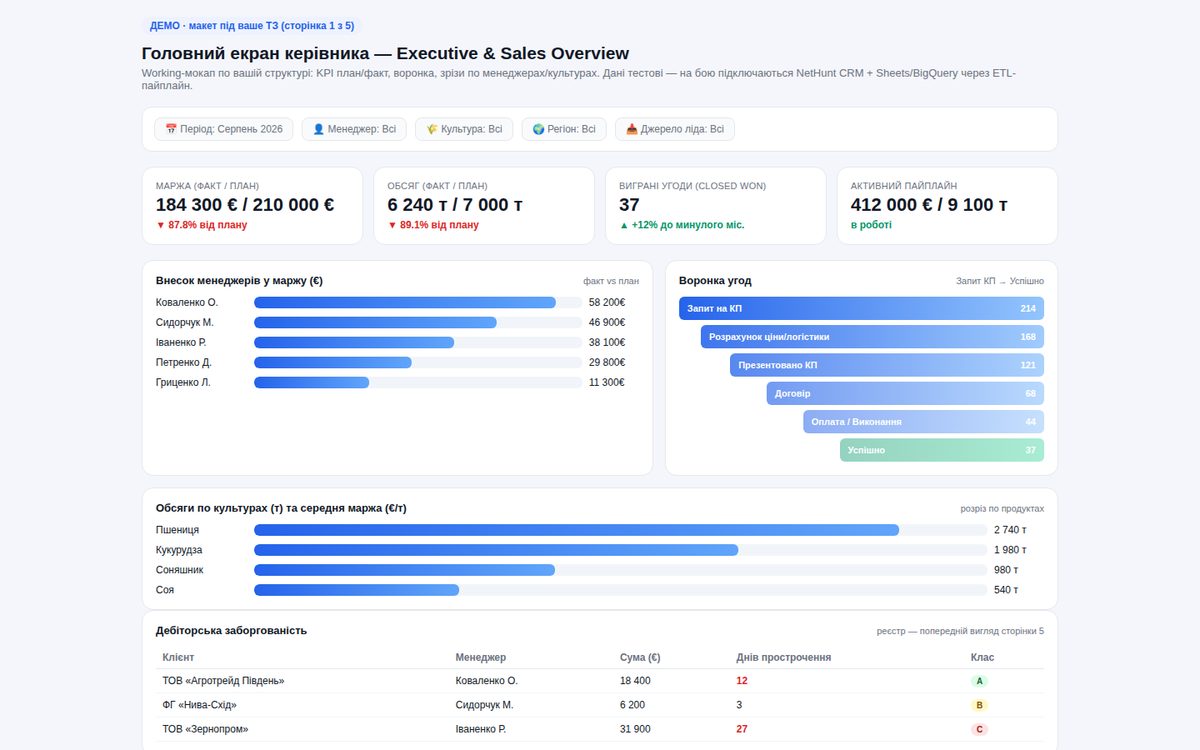Viewport: 1200px width, 750px height.
Task: Click the ТОВ «Агротрейд Південь» client cell
Action: pos(224,681)
